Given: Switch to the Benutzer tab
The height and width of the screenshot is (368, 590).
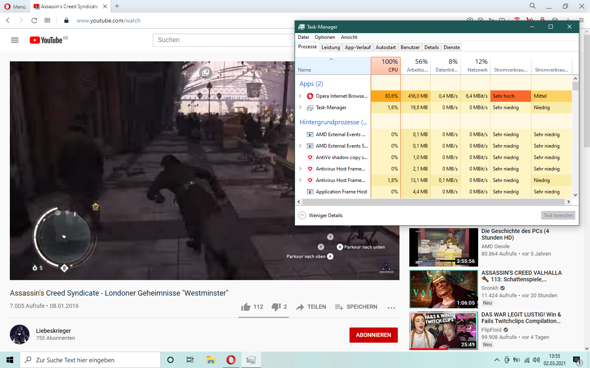Looking at the screenshot, I should point(410,47).
